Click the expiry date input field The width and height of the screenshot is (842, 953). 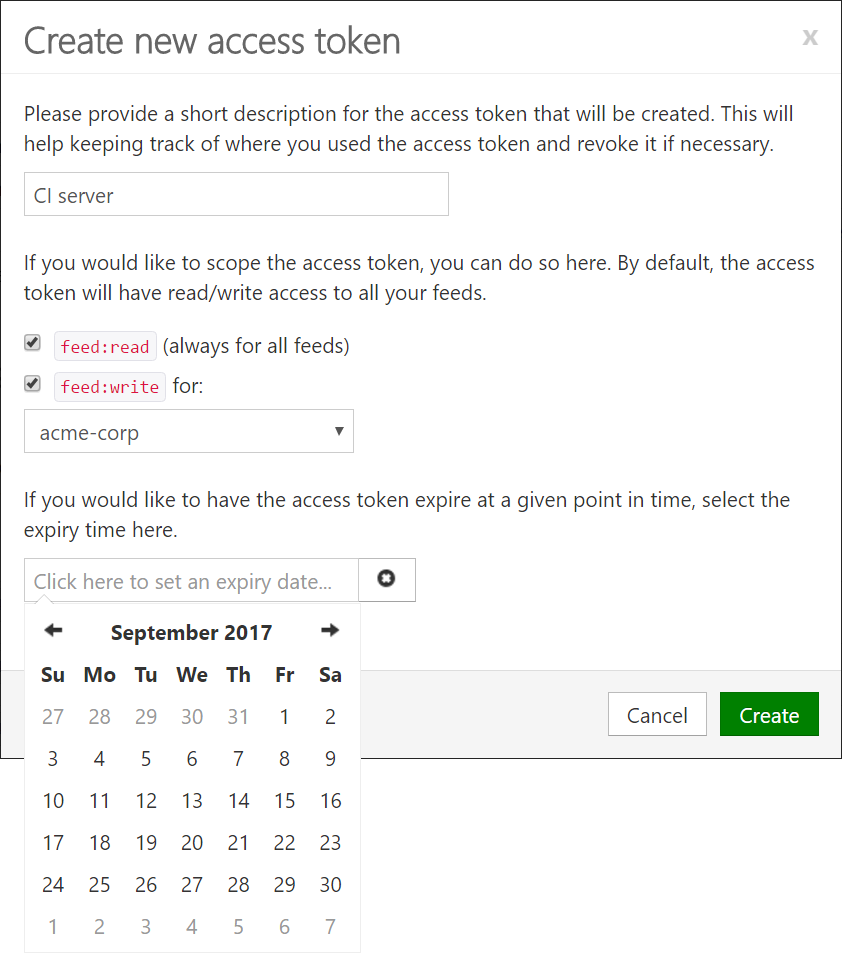(x=190, y=579)
